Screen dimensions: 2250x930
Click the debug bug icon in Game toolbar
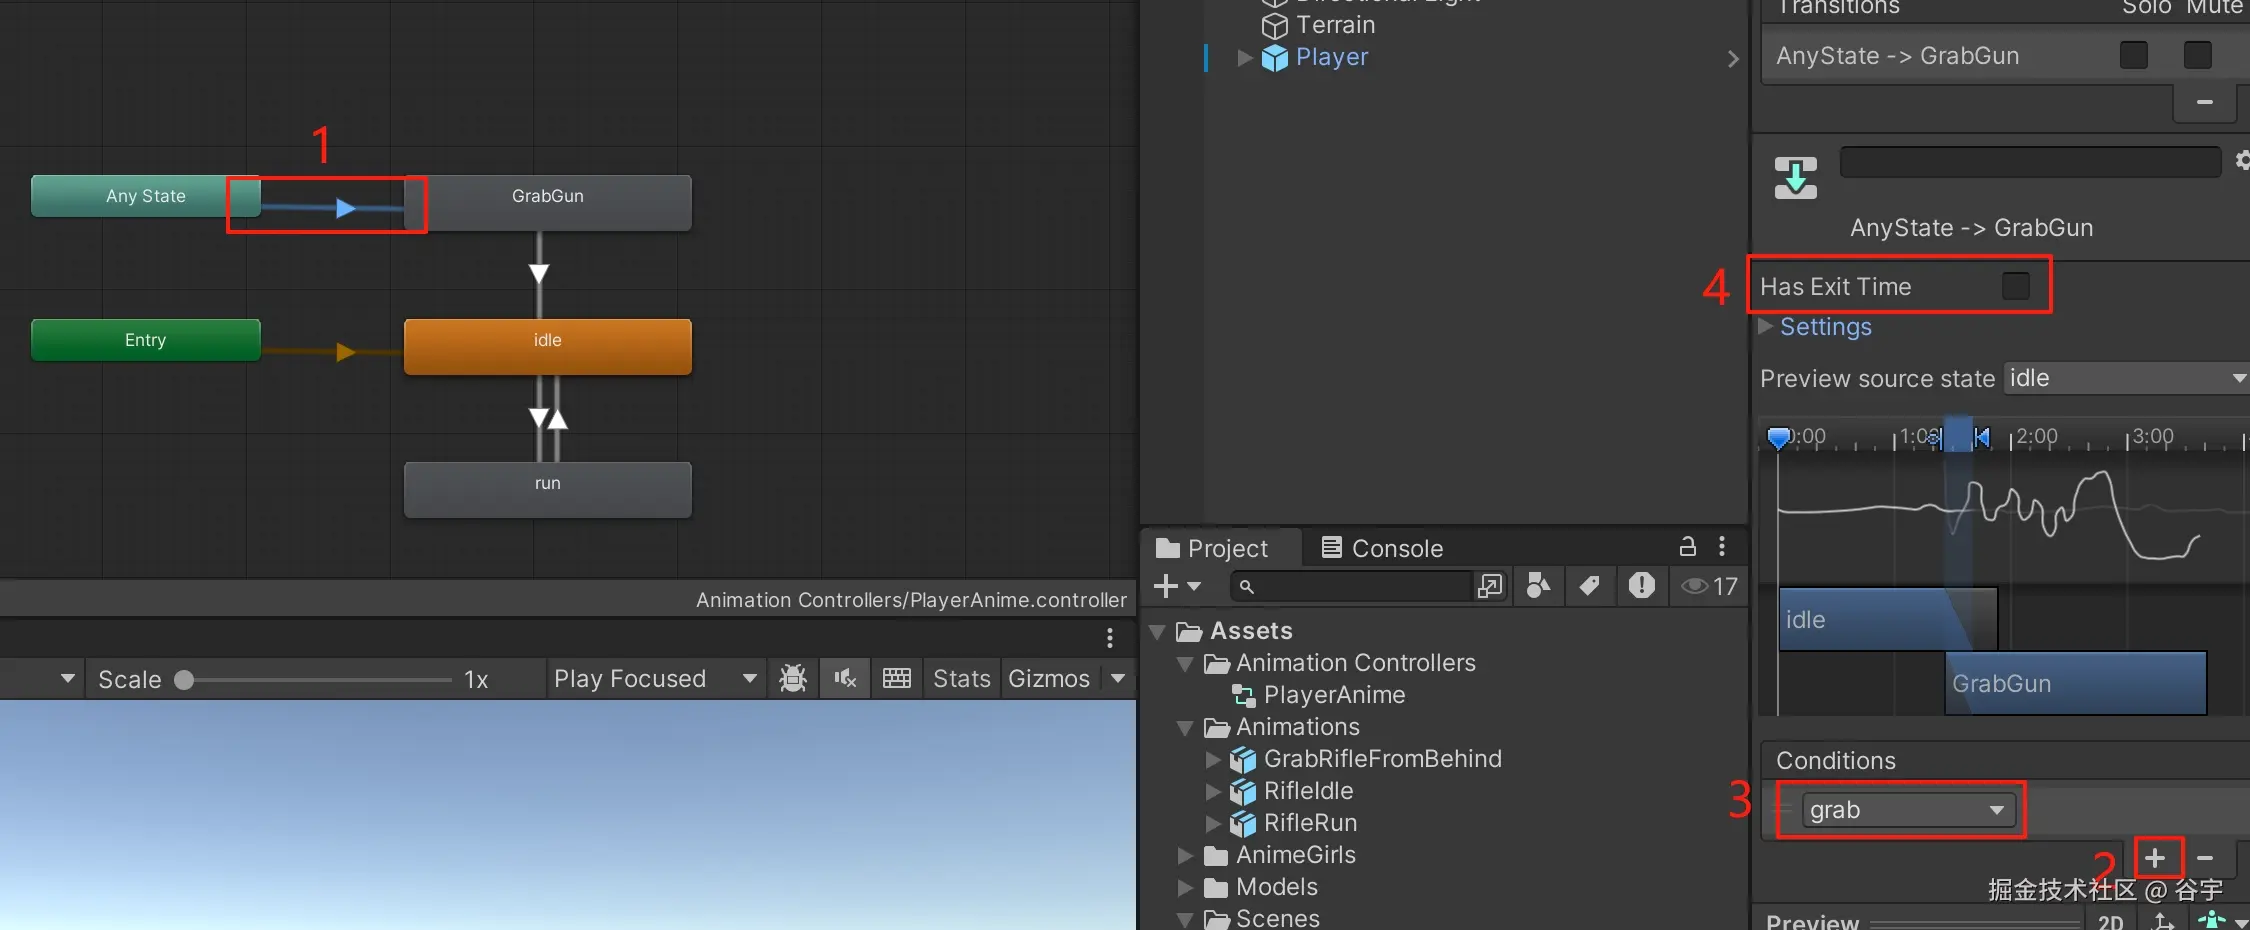(793, 679)
